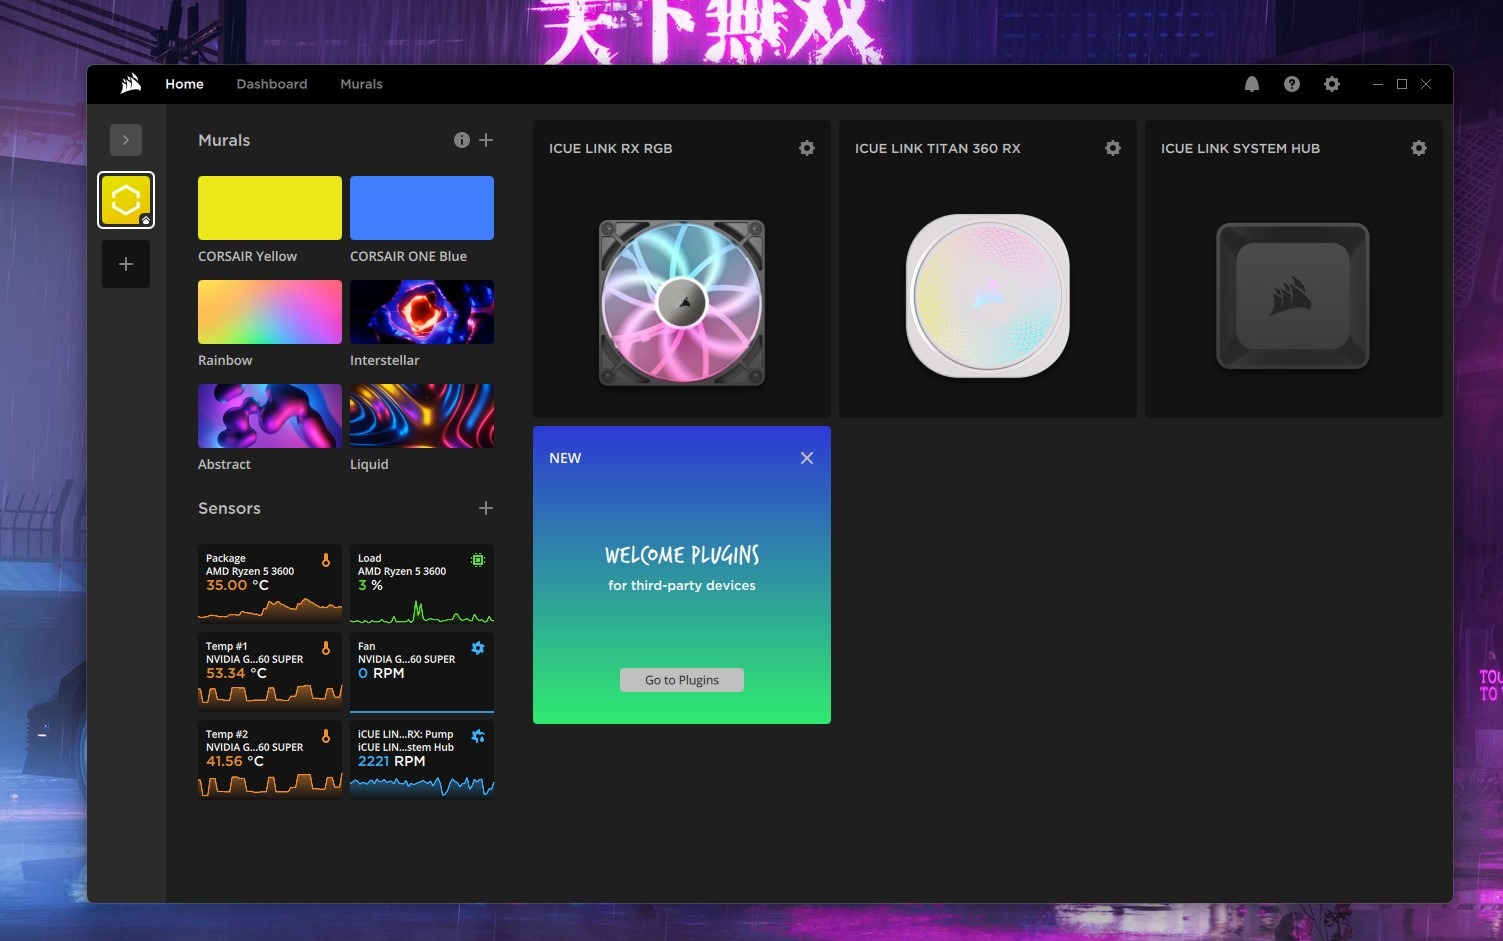Viewport: 1503px width, 941px height.
Task: Click thermometer icon on Package sensor
Action: (326, 561)
